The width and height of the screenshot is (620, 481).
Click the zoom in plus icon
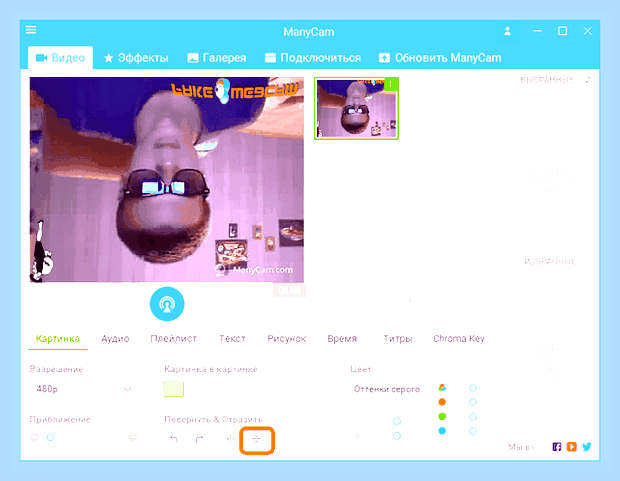tap(132, 437)
